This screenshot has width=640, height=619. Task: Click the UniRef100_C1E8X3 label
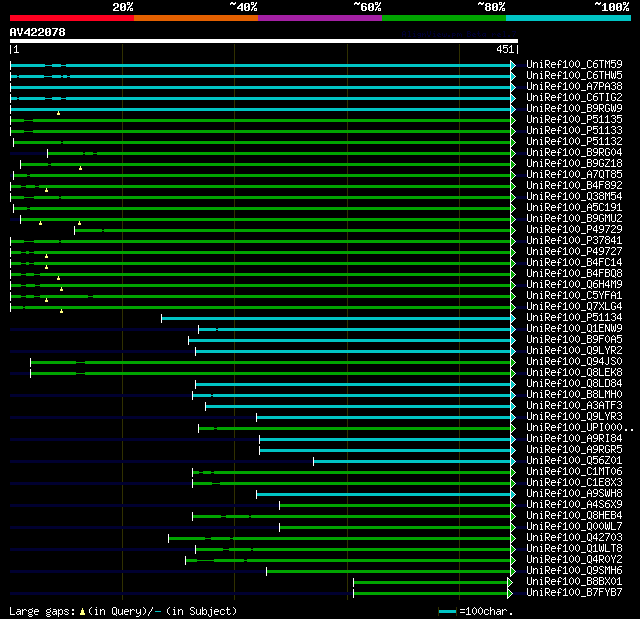[574, 483]
